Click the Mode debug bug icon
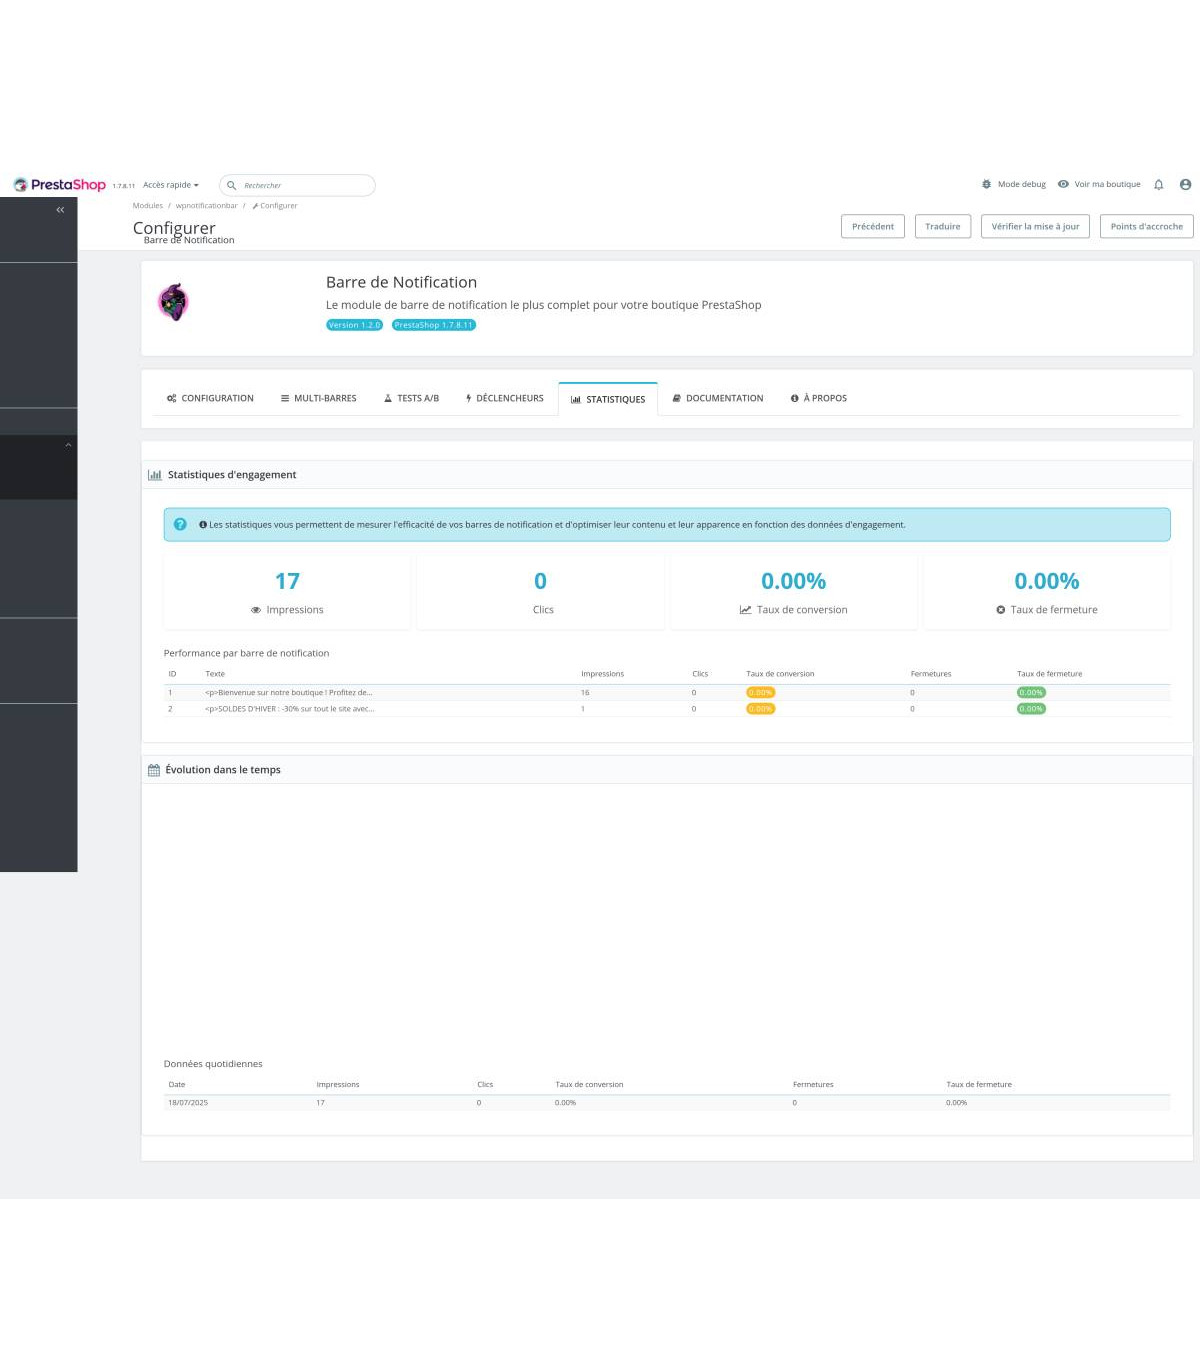Viewport: 1200px width, 1372px height. pos(986,185)
